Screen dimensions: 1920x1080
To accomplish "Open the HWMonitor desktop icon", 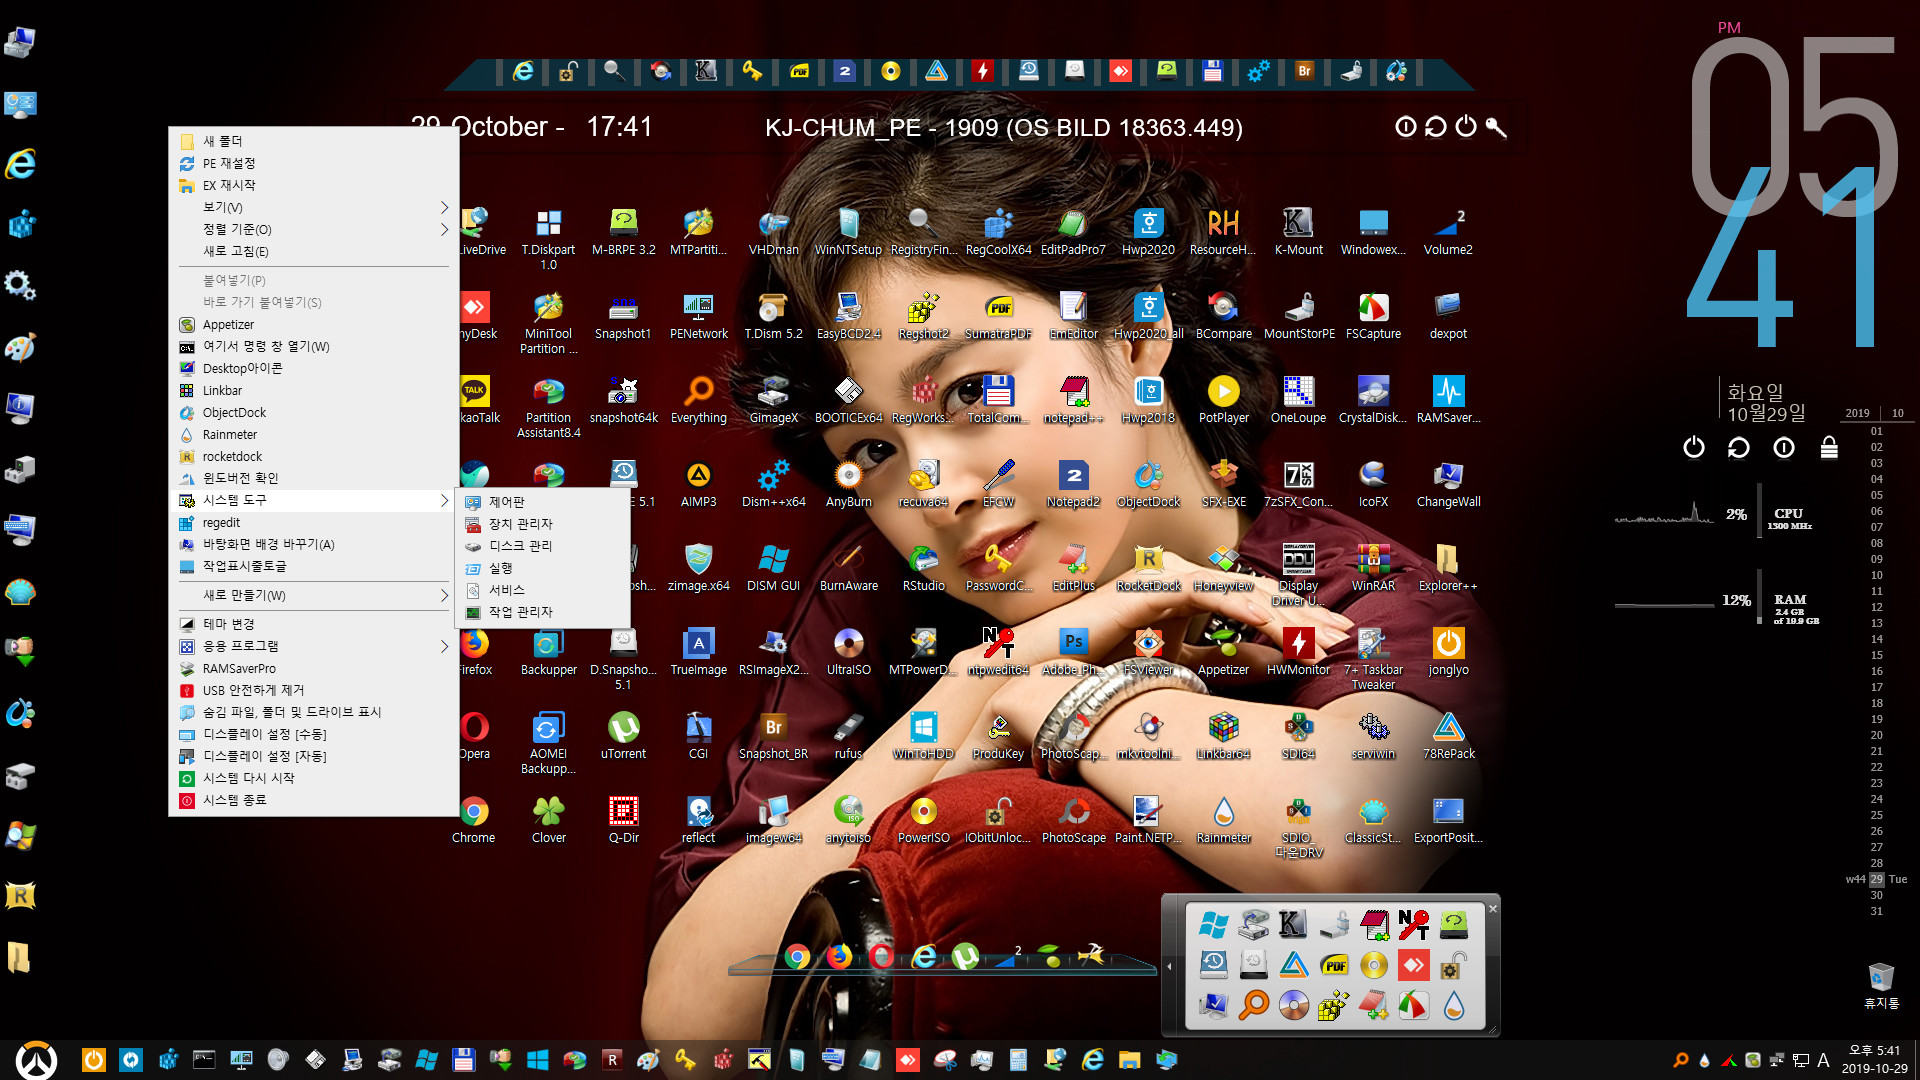I will click(x=1298, y=651).
